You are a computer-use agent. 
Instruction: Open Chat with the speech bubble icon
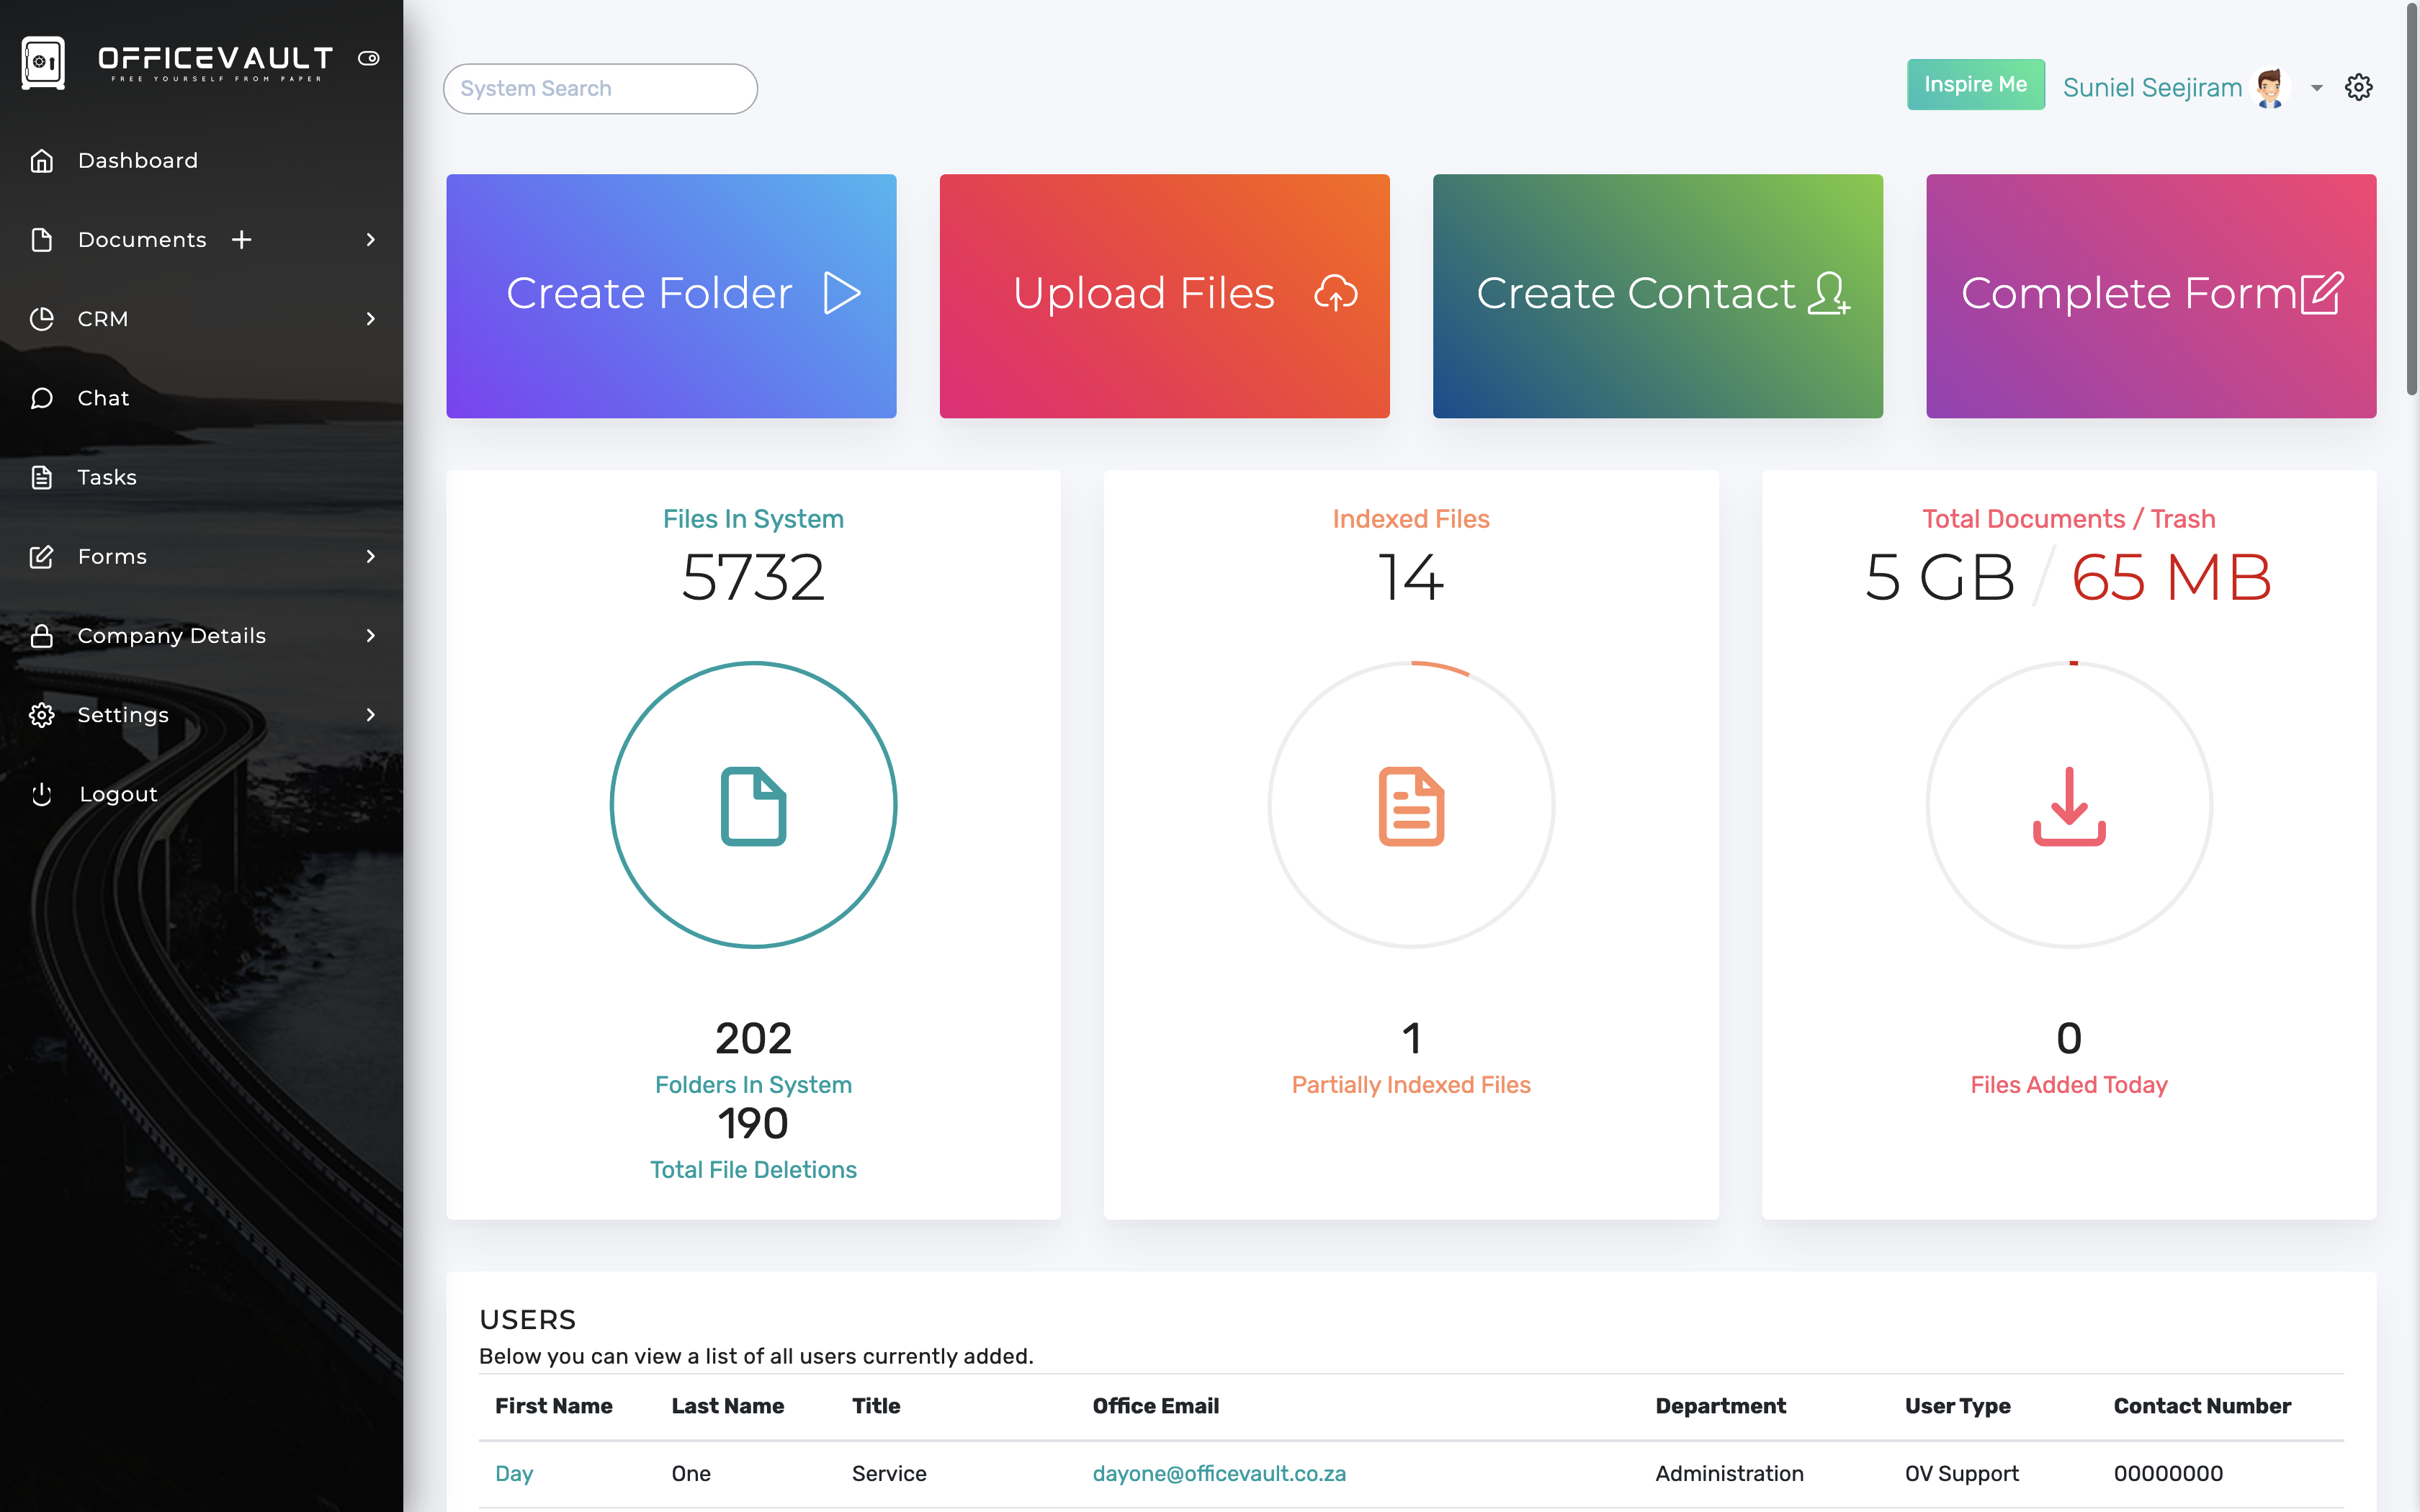point(41,397)
